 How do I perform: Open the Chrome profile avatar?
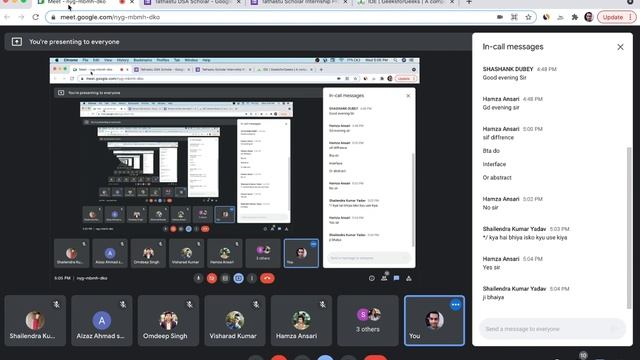click(589, 17)
